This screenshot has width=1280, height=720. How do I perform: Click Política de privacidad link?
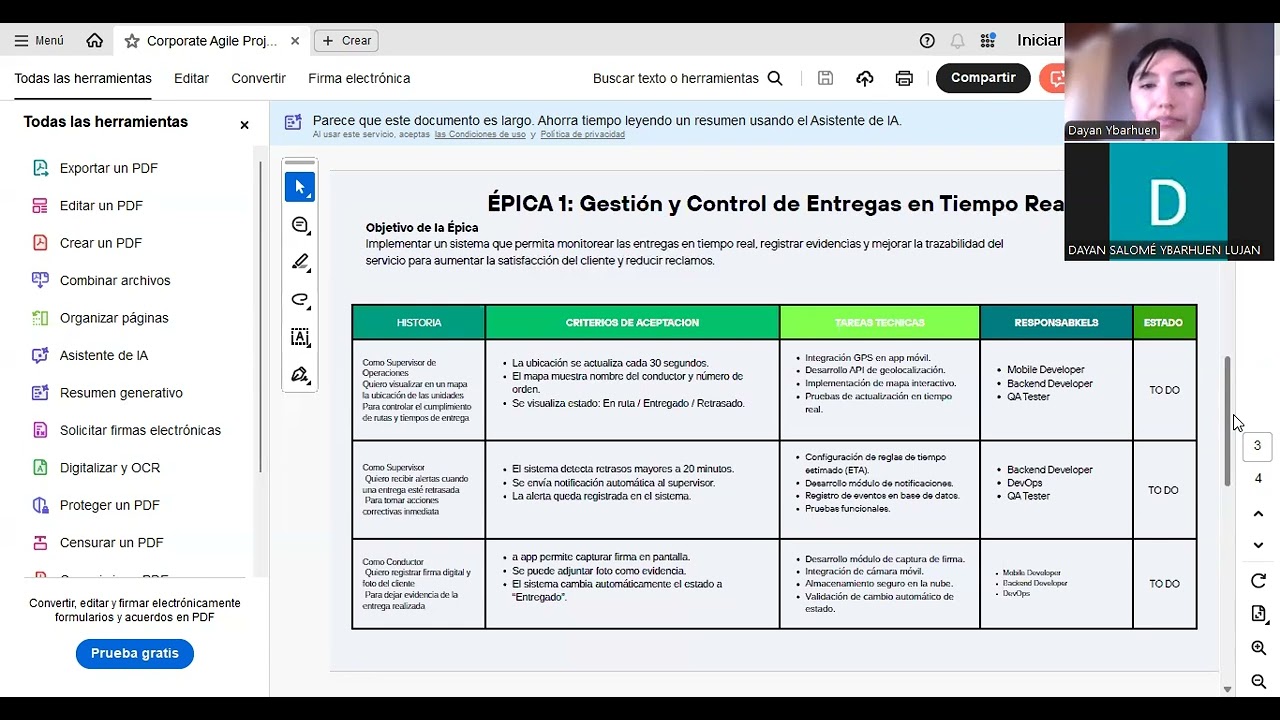[583, 134]
